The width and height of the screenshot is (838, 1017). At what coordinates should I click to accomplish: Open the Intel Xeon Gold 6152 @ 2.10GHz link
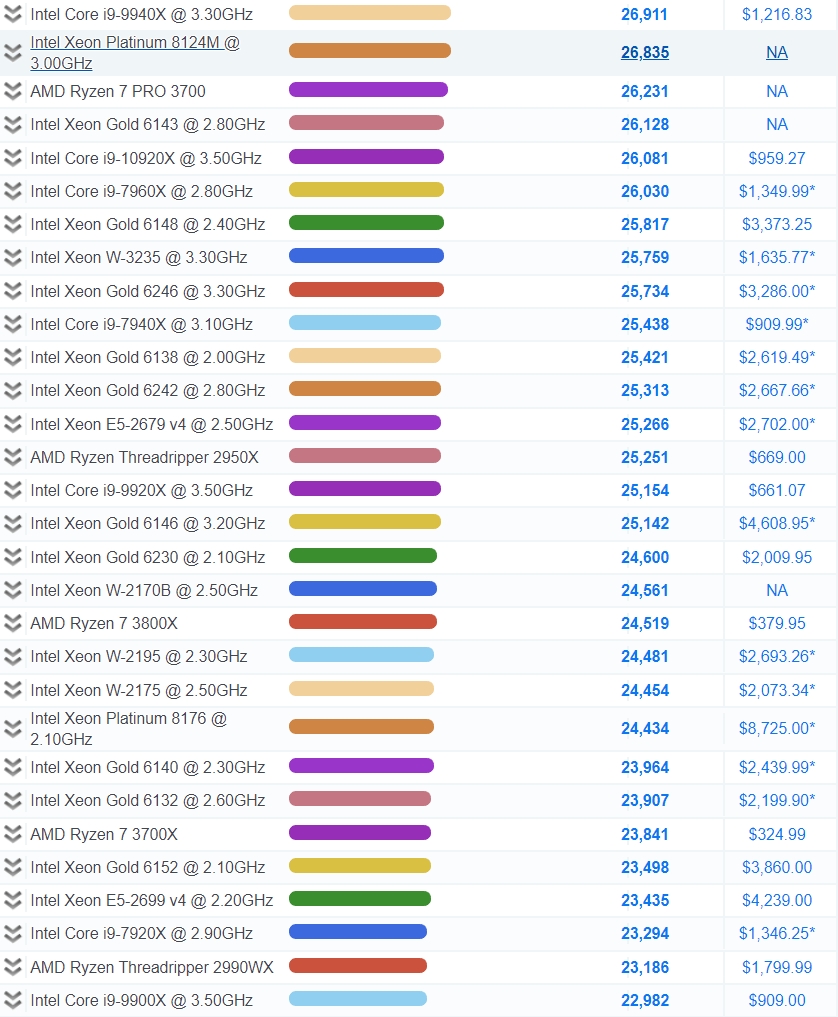click(x=148, y=867)
